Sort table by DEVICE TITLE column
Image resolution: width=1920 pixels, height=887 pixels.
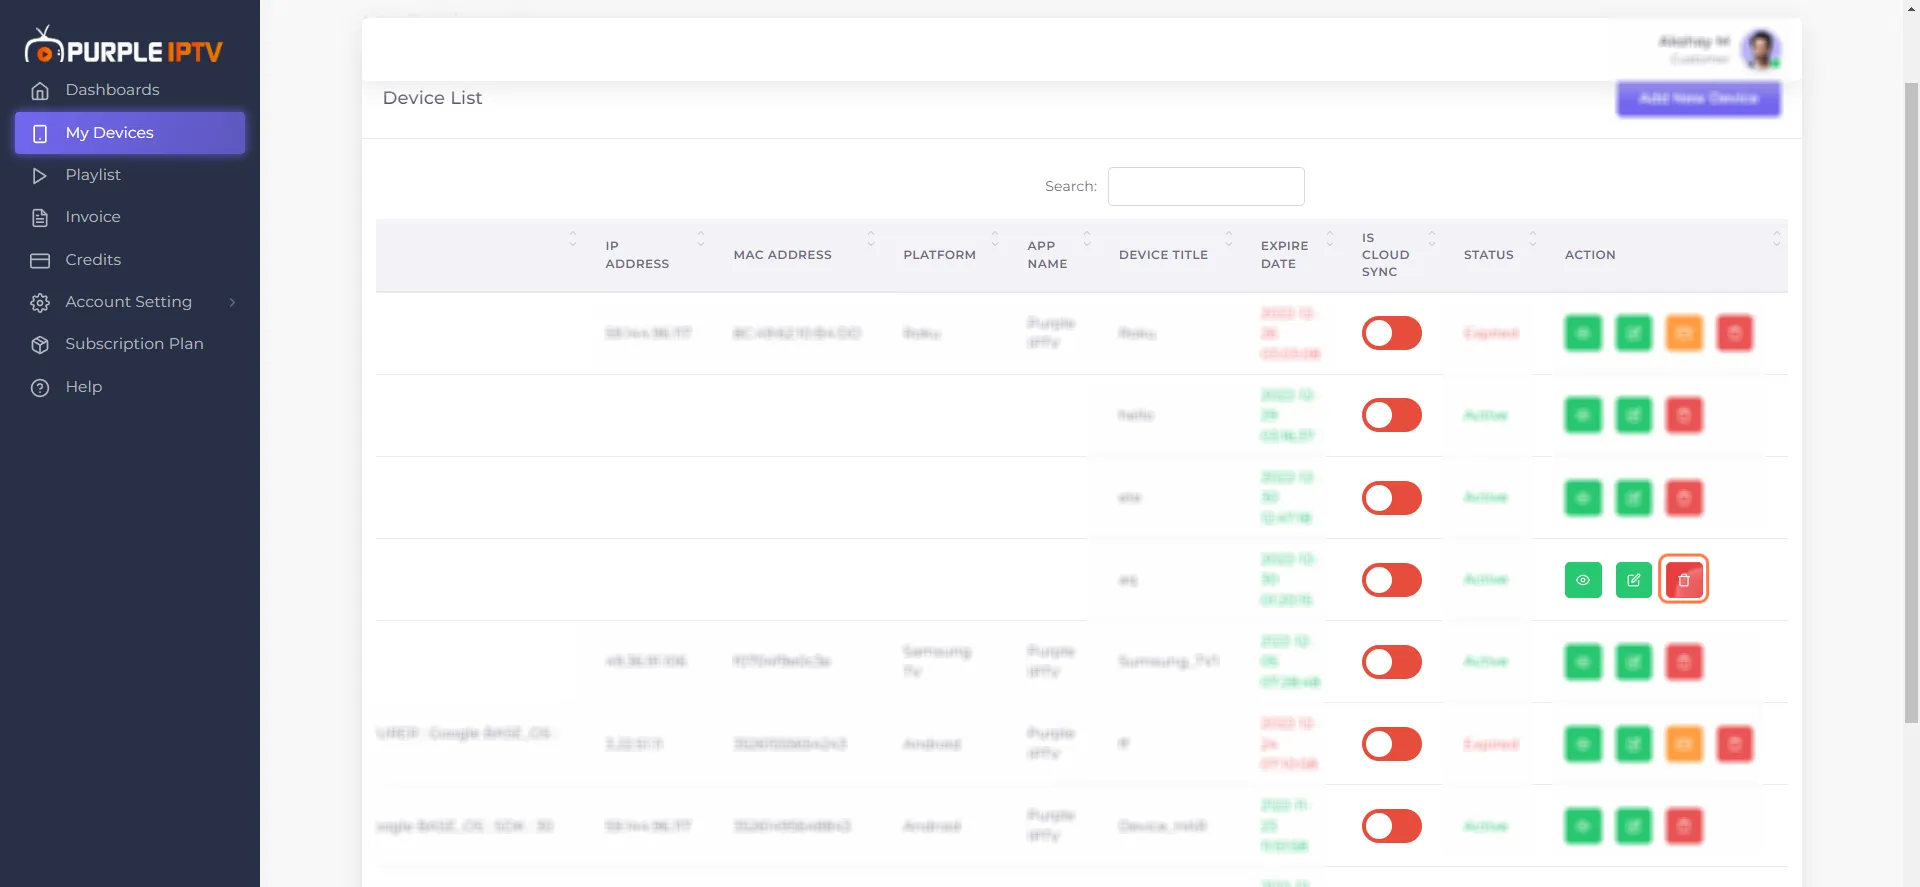click(1176, 255)
